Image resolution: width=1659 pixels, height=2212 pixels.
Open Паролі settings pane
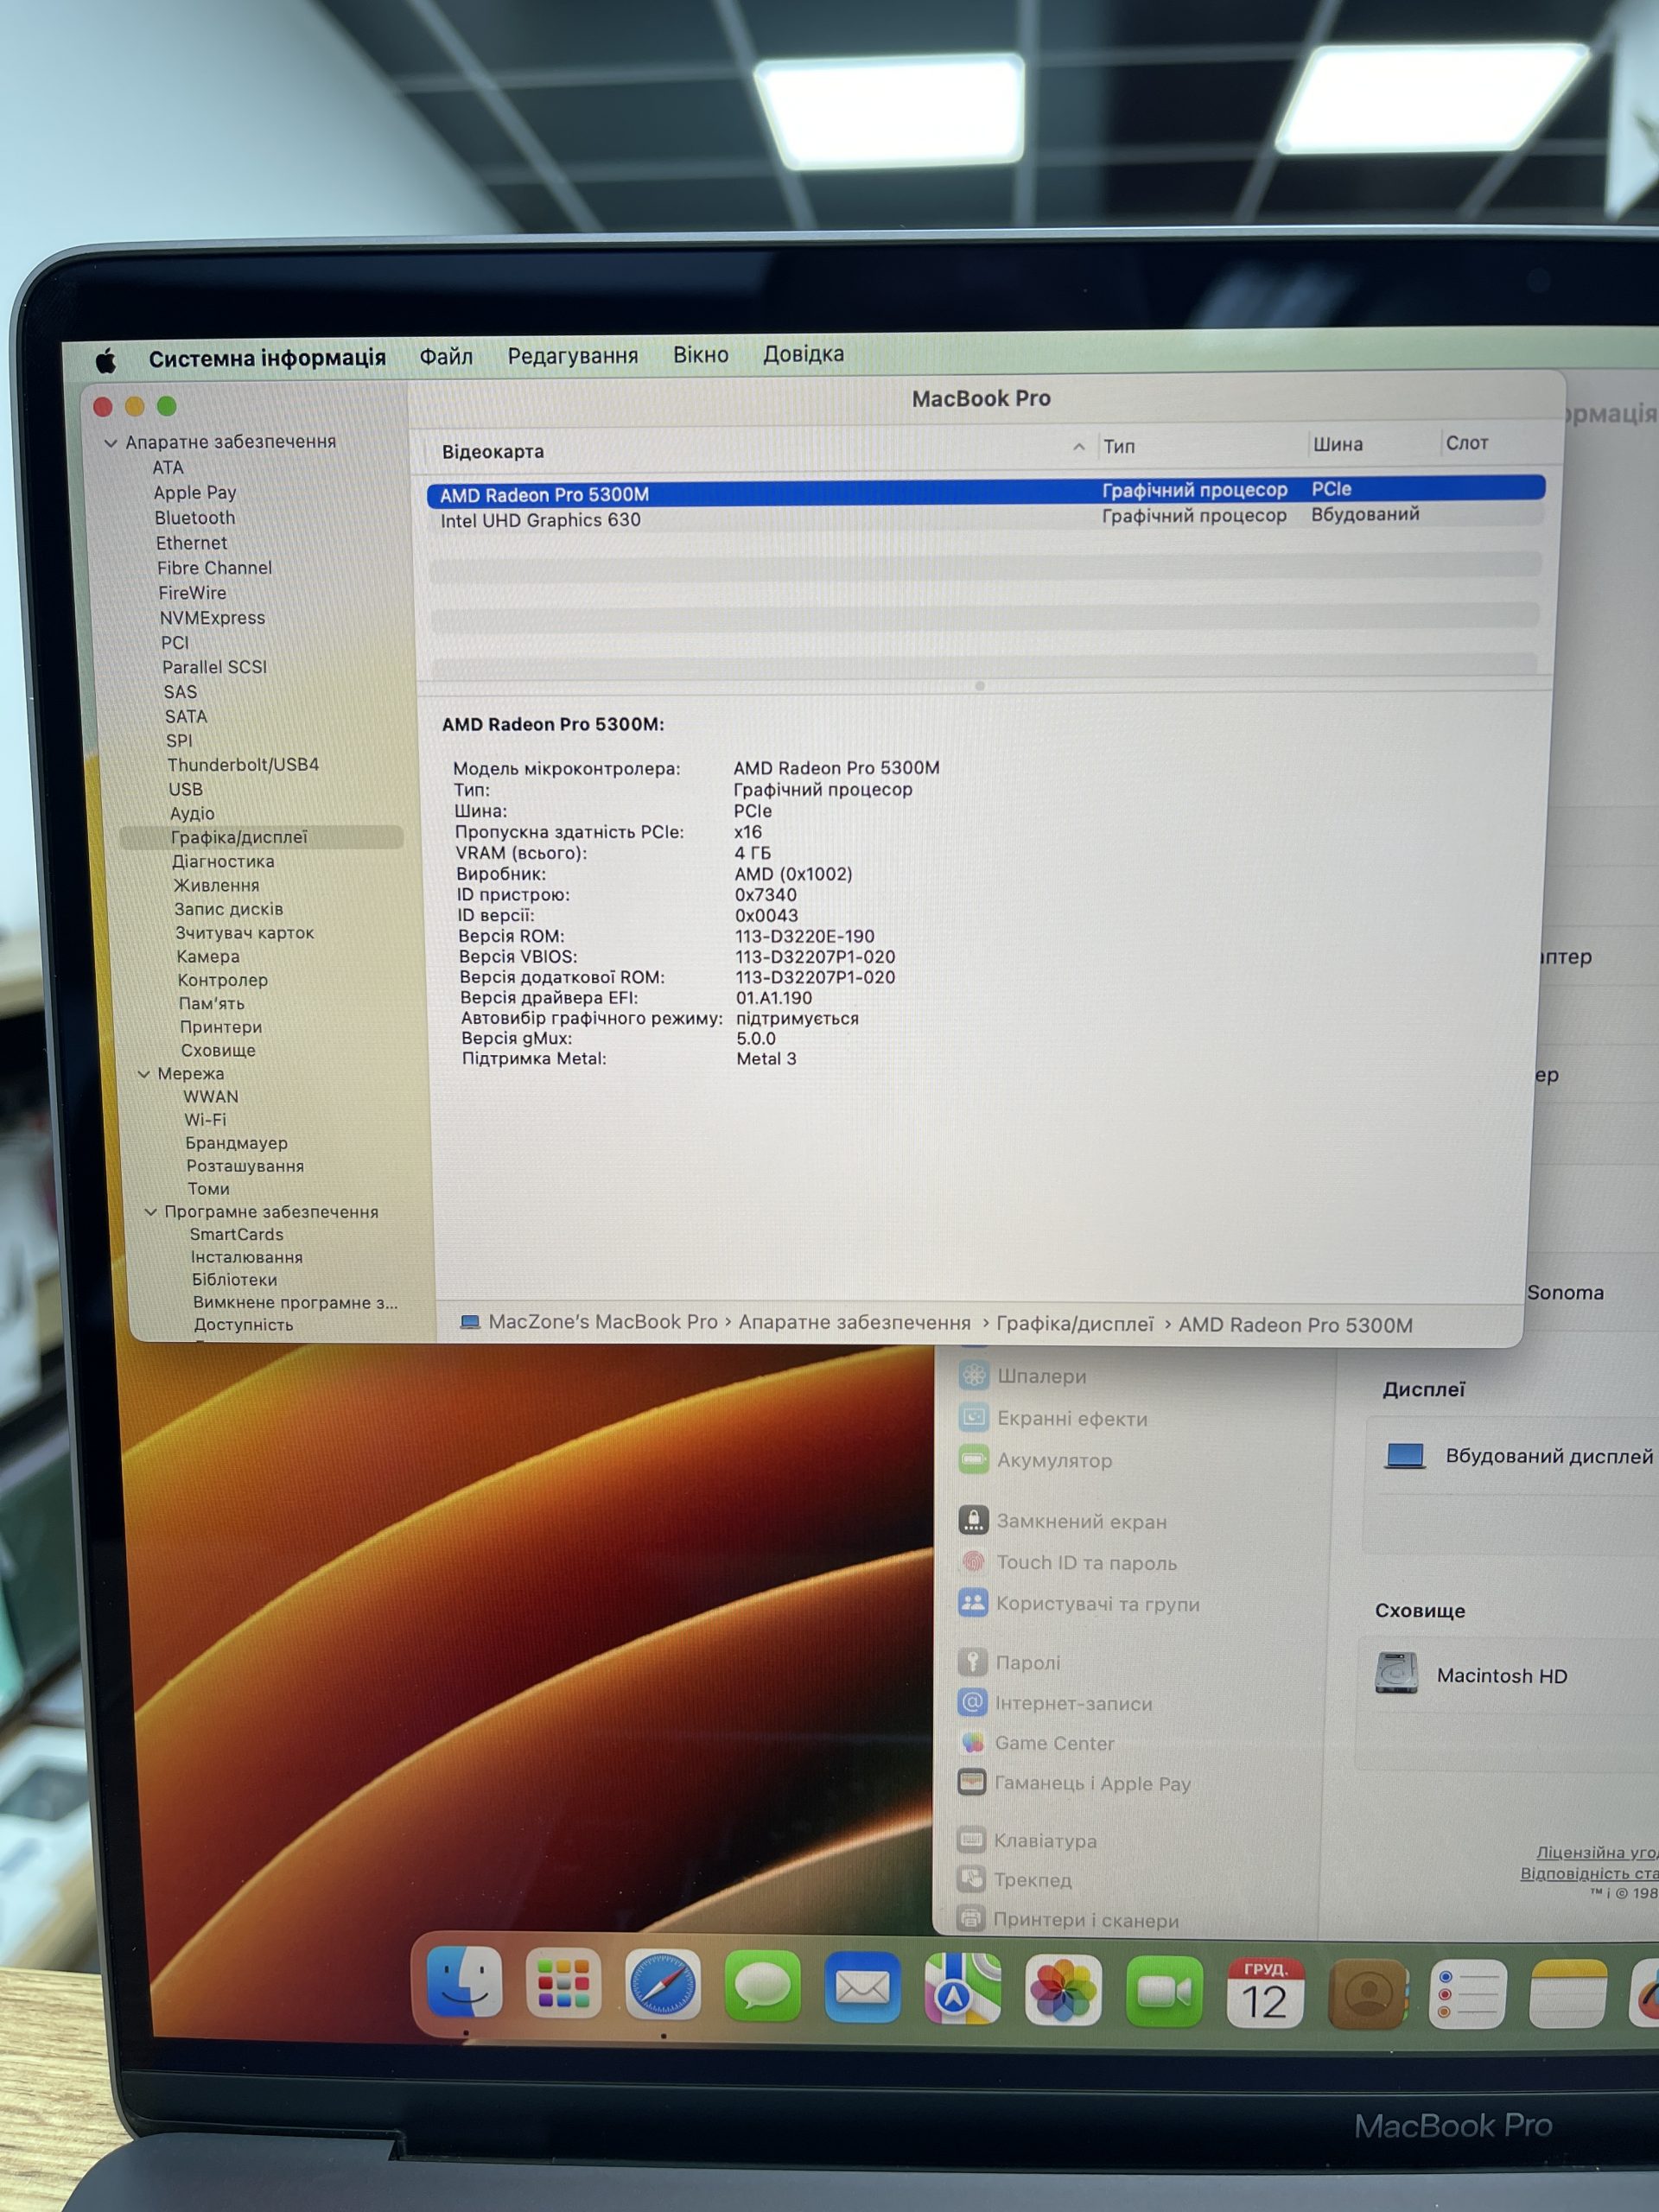[x=1026, y=1662]
